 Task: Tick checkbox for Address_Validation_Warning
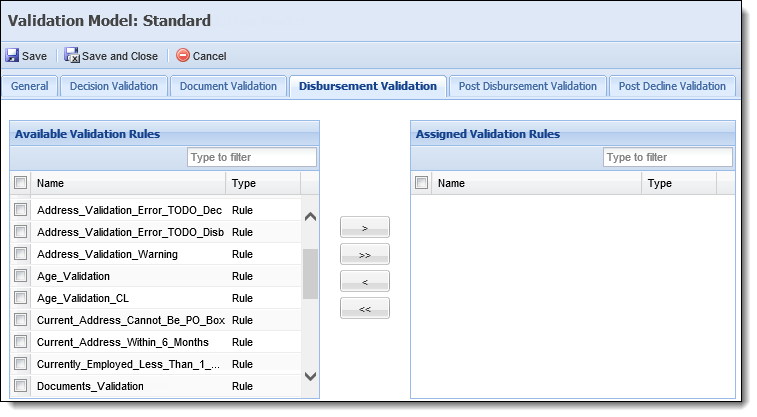[x=20, y=254]
